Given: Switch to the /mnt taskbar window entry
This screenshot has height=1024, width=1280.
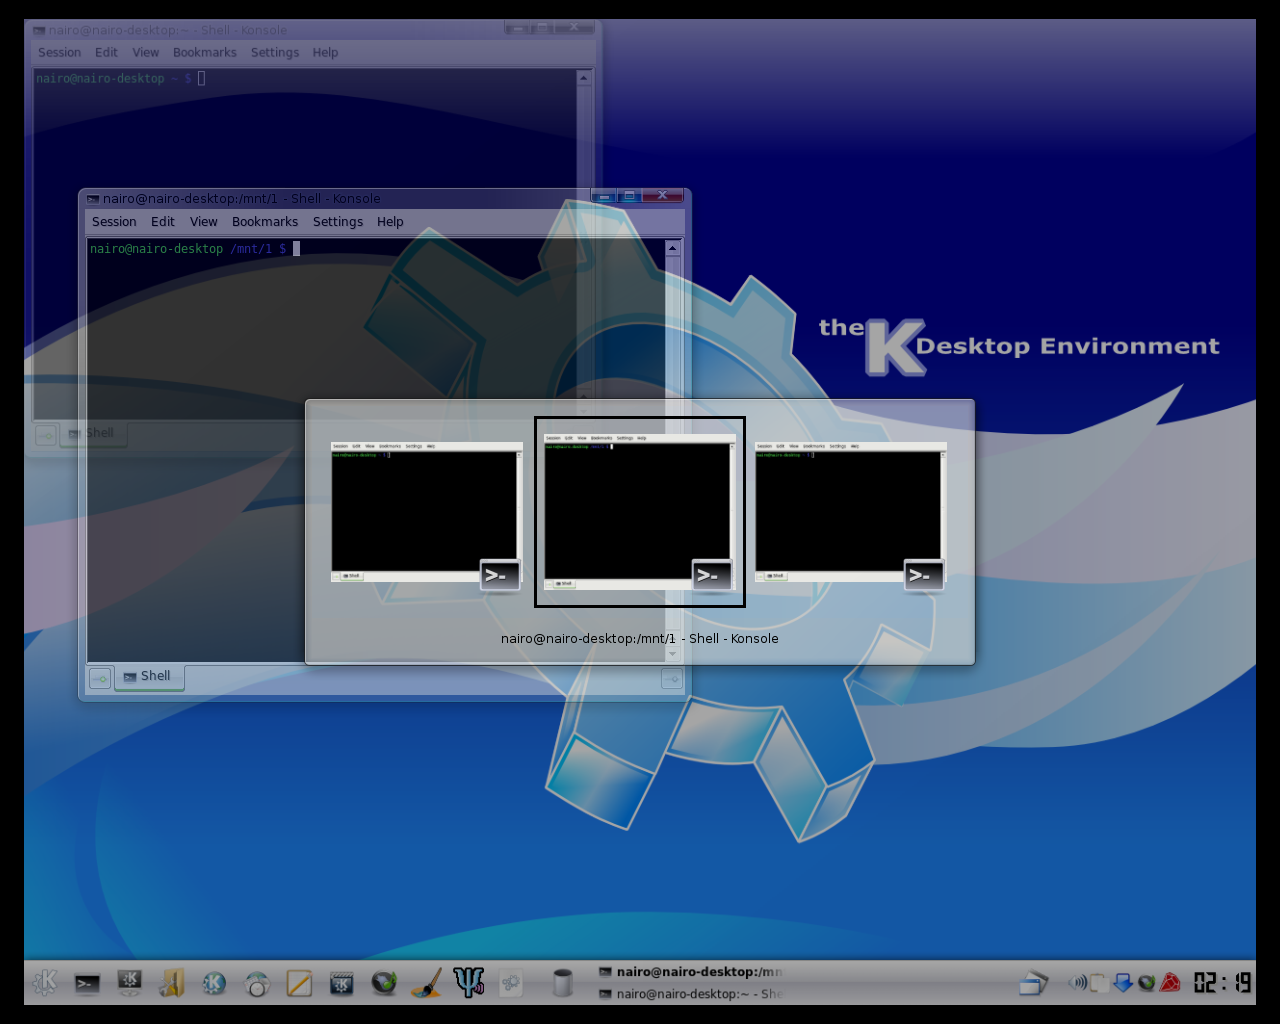Looking at the screenshot, I should click(x=690, y=971).
